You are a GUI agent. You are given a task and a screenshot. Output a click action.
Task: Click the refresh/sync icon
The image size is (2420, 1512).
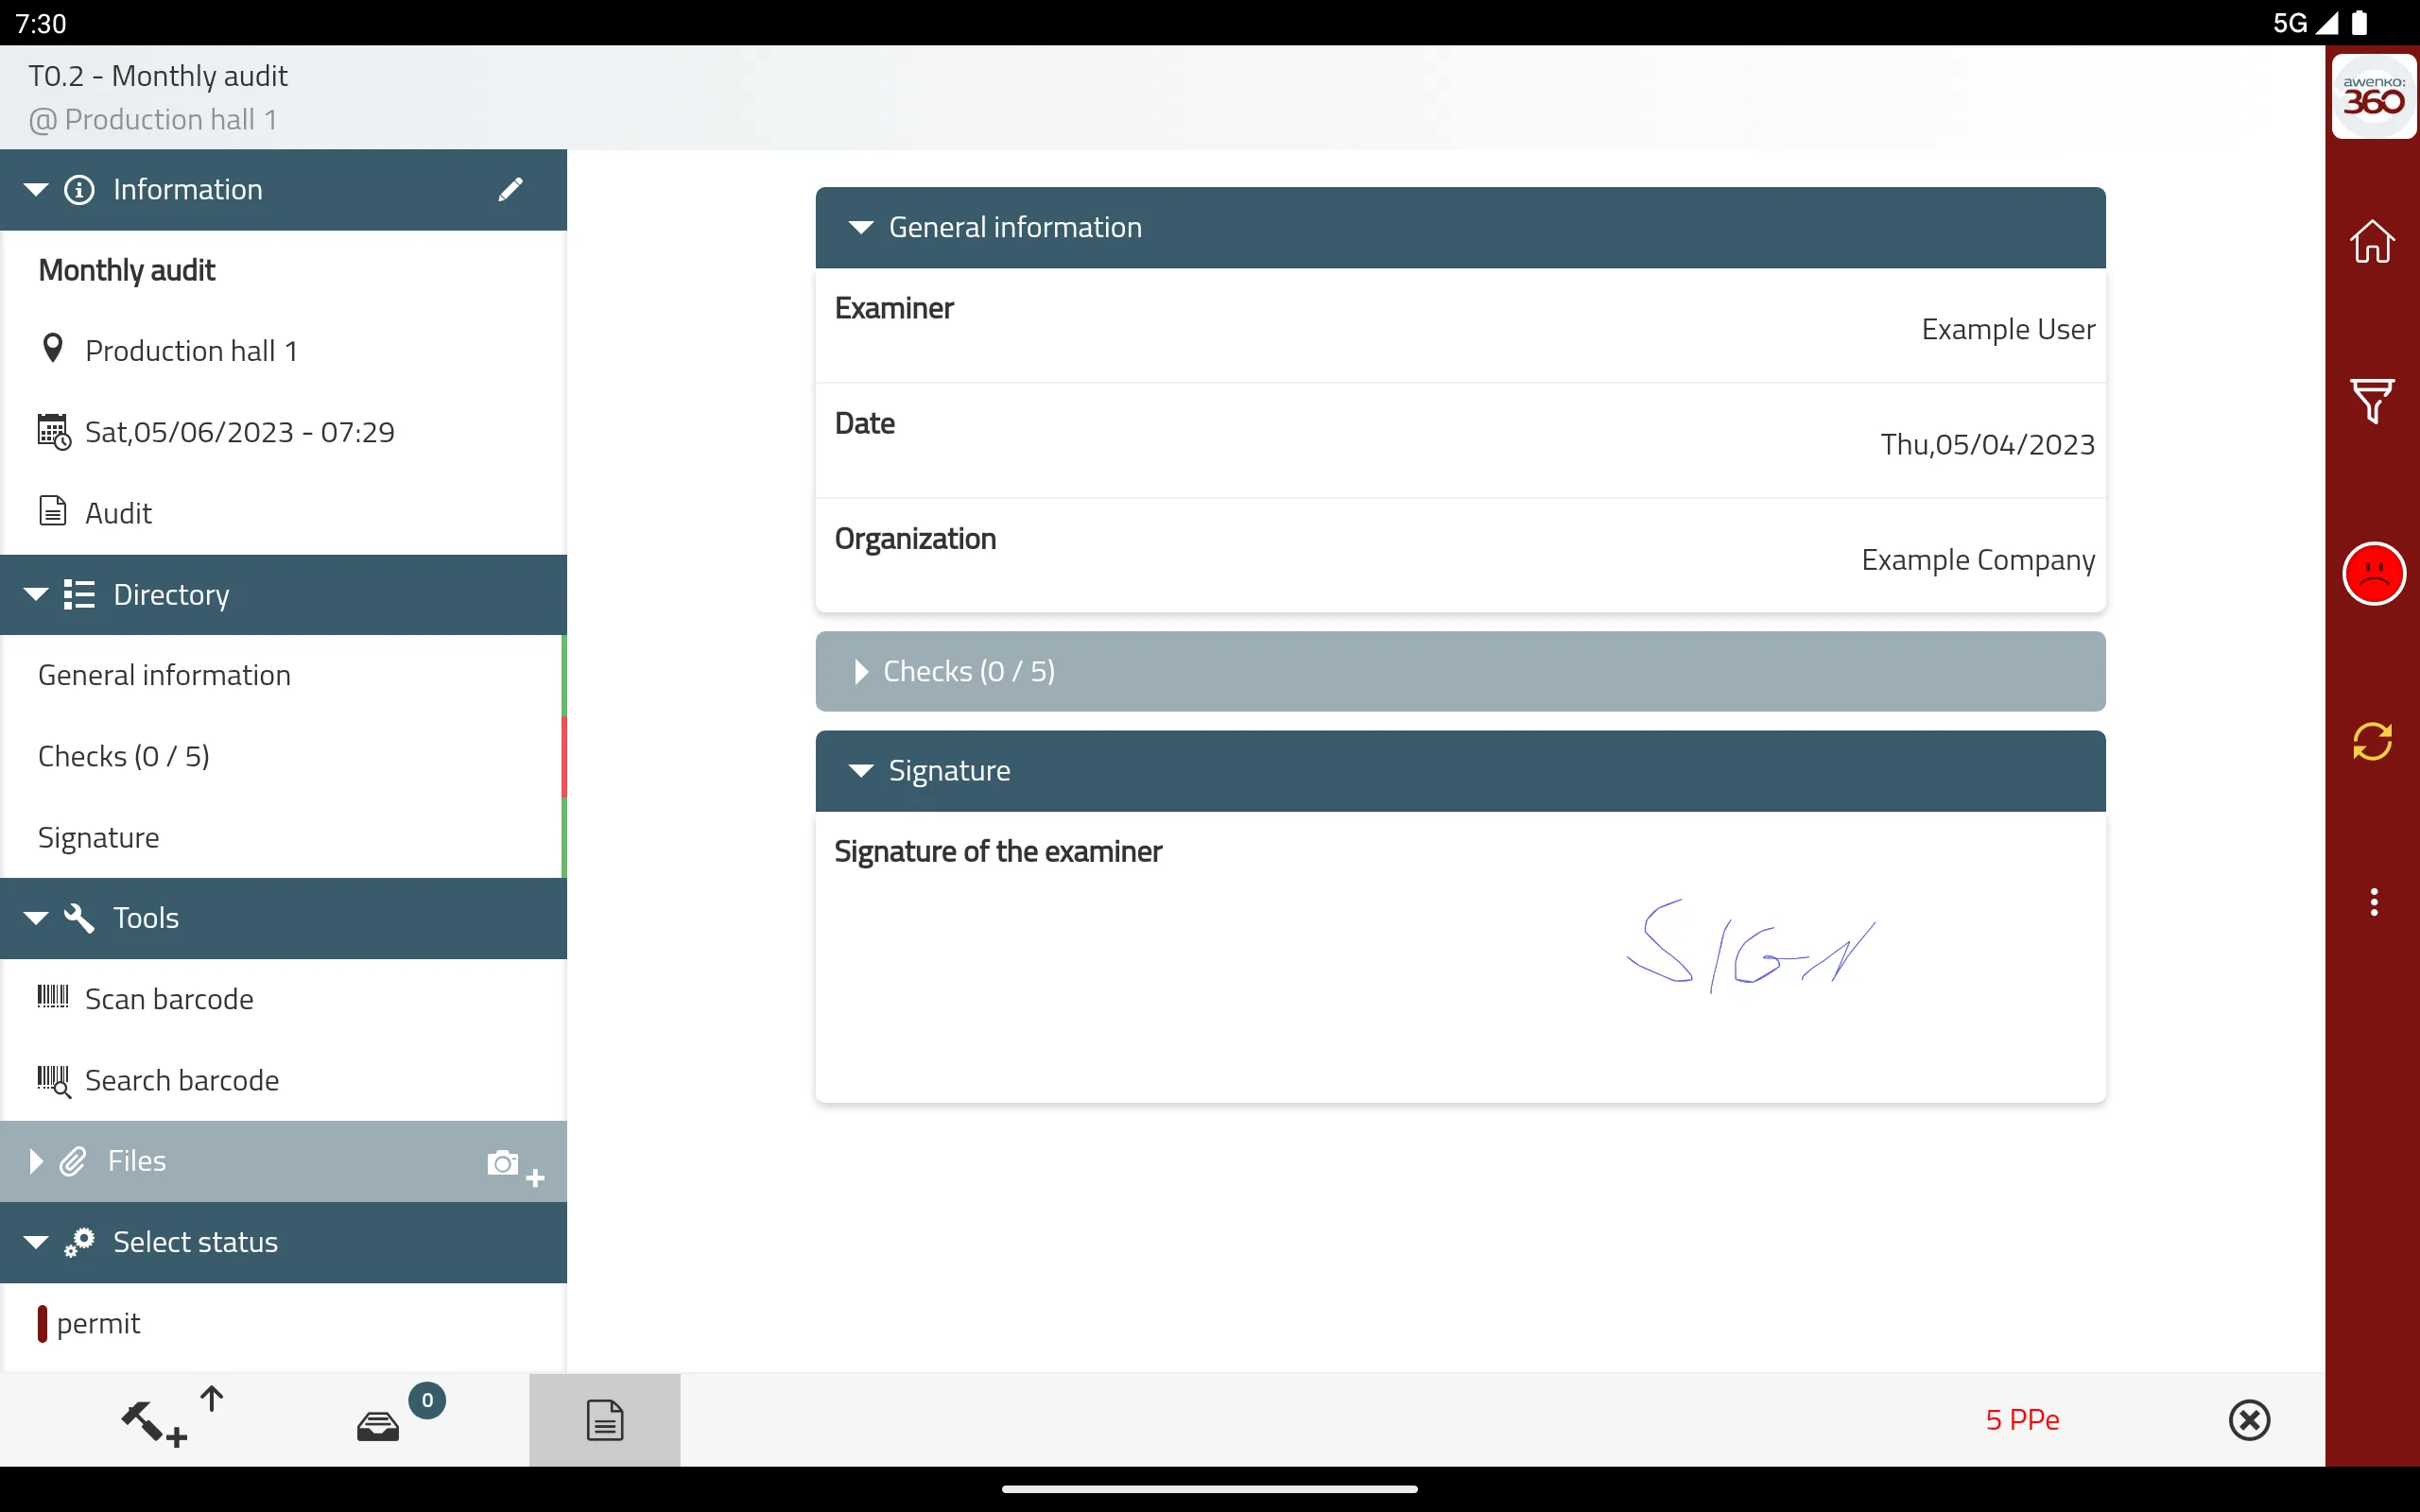click(x=2373, y=740)
